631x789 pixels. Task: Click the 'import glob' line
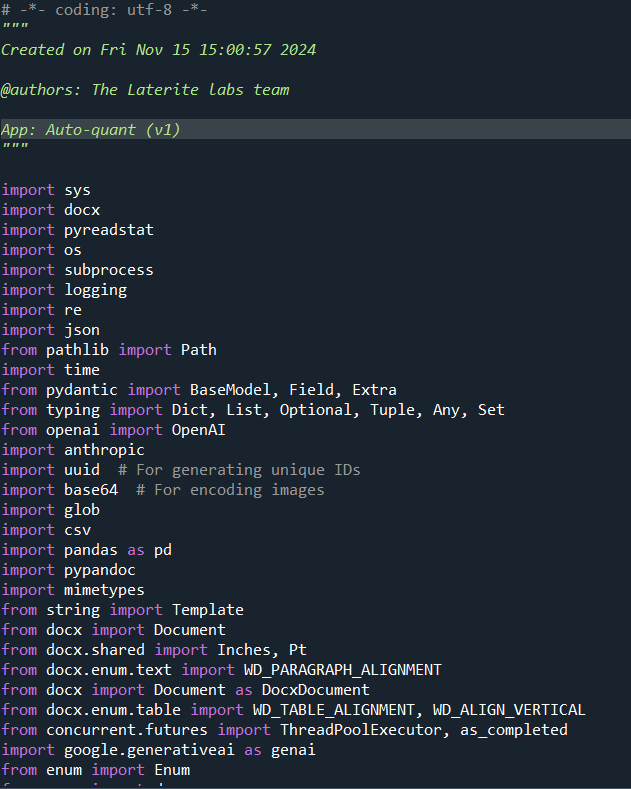51,510
